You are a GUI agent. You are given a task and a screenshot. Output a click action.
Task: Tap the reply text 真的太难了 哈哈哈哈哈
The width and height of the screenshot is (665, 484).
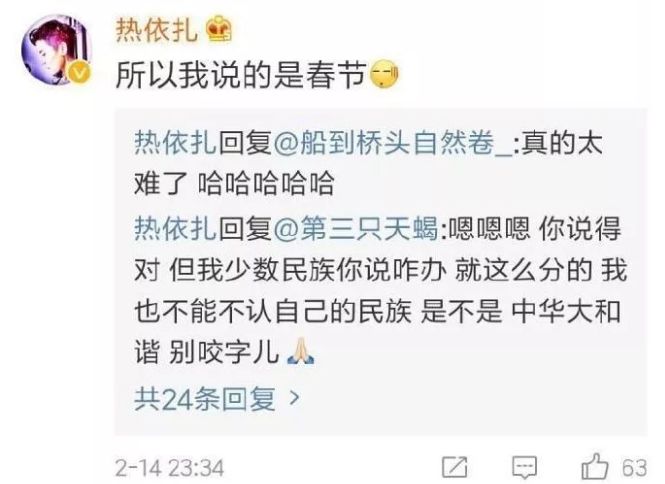368,164
